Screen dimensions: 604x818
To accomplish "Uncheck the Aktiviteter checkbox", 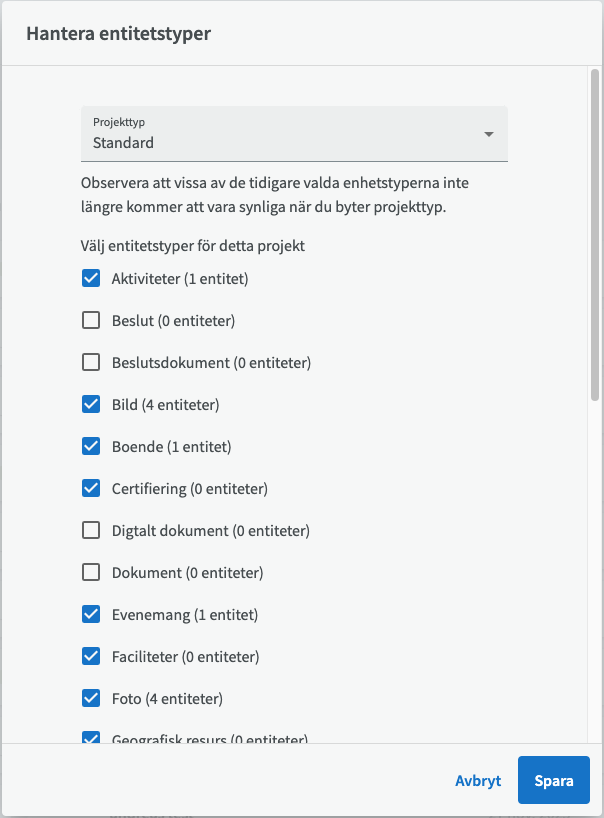I will [91, 278].
